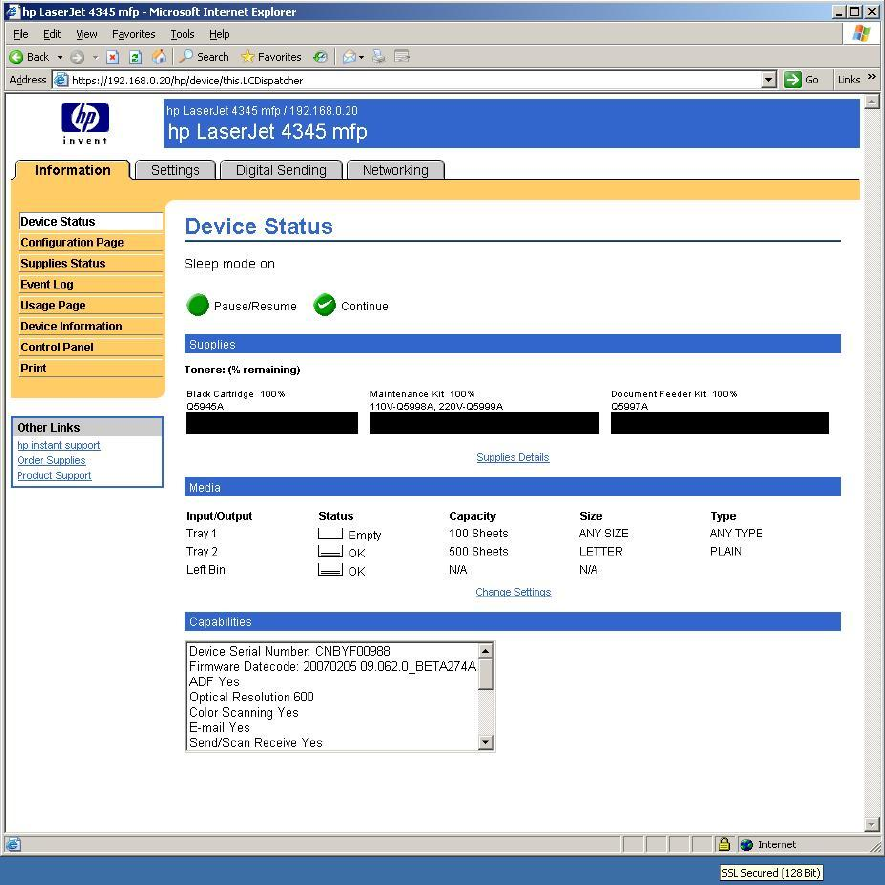This screenshot has height=885, width=885.
Task: Open Favorites star in toolbar
Action: pyautogui.click(x=271, y=57)
